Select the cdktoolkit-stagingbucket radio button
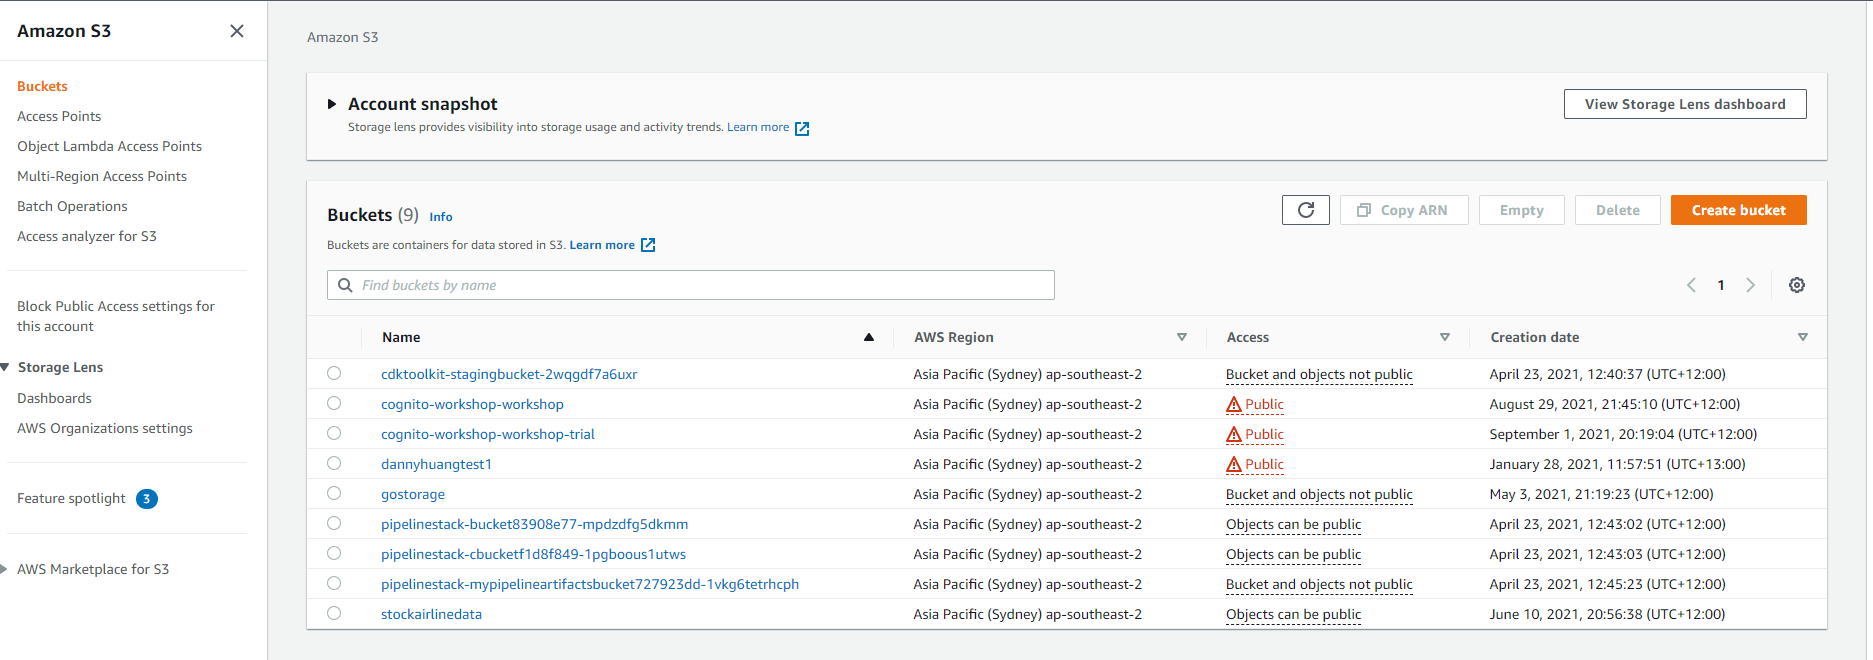Image resolution: width=1873 pixels, height=660 pixels. [x=334, y=373]
